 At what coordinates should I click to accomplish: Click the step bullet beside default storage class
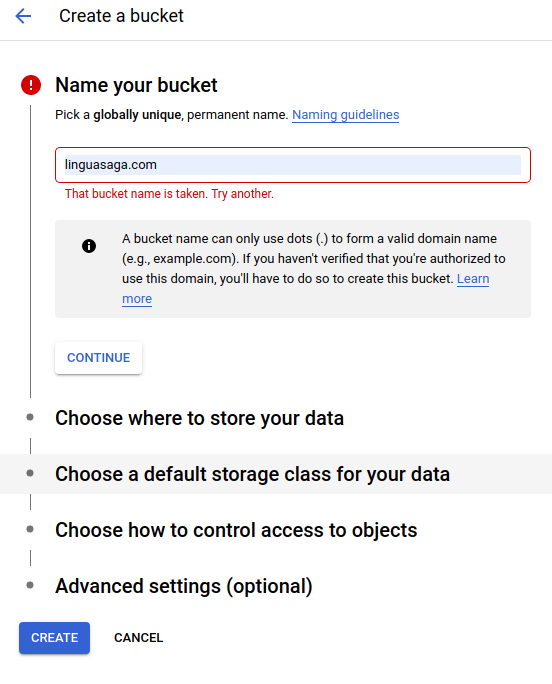(30, 473)
